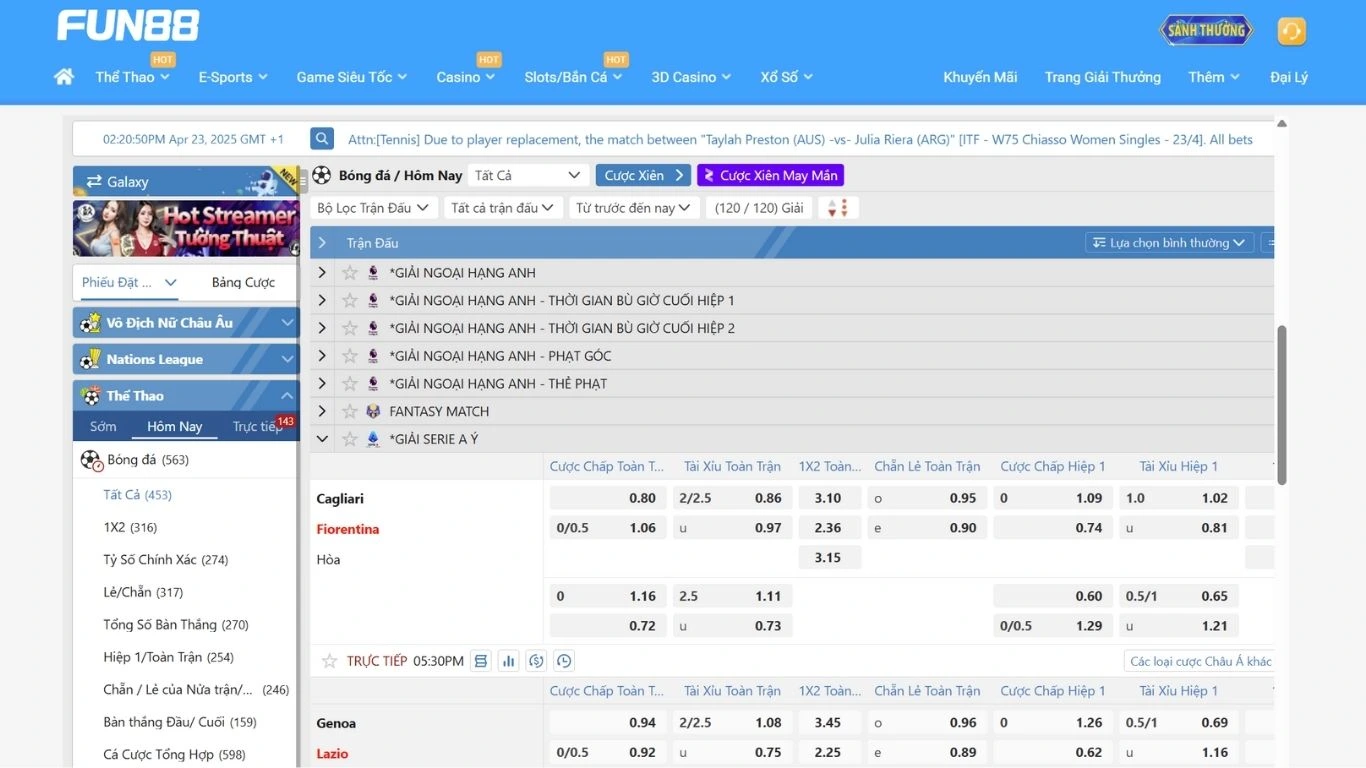Click the search magnifier icon beside announcement

click(x=321, y=139)
